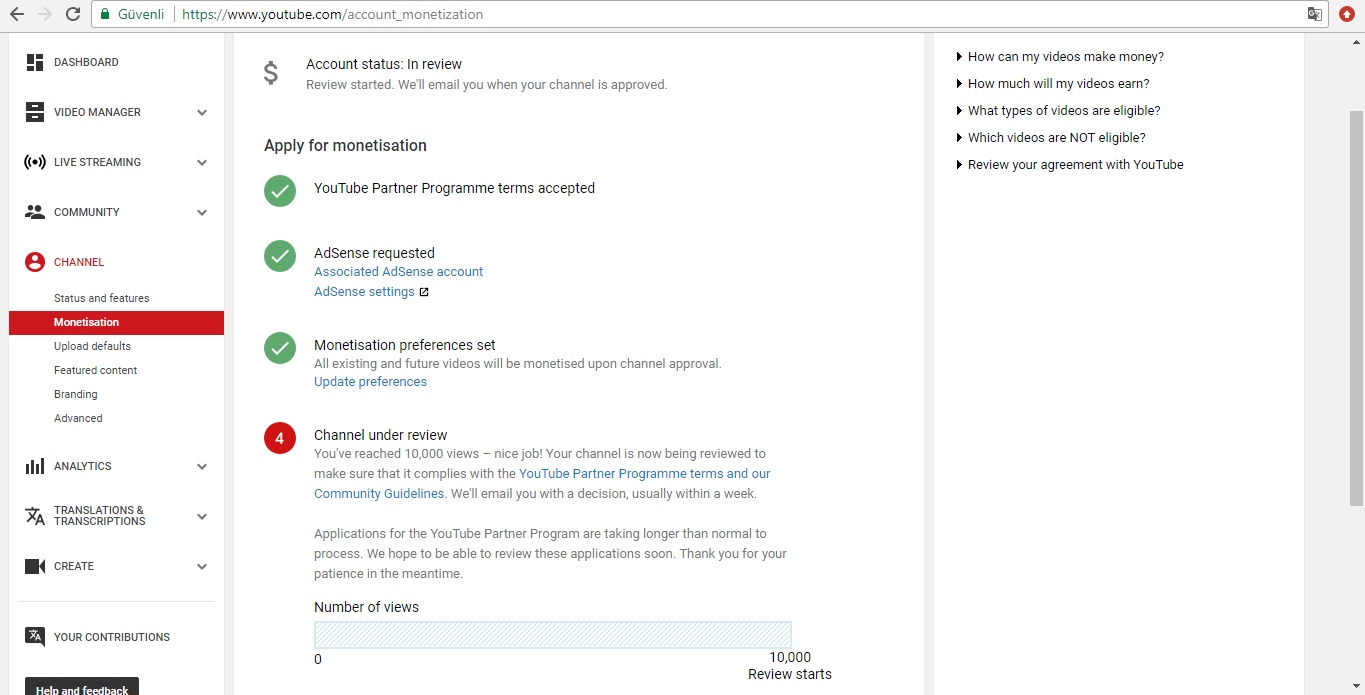Open the Community Guidelines link

(379, 494)
